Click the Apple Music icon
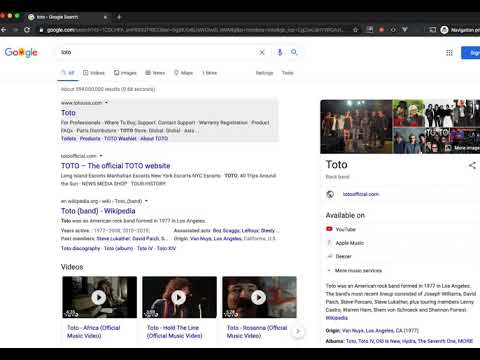Screen dimensions: 480x360 [329, 243]
